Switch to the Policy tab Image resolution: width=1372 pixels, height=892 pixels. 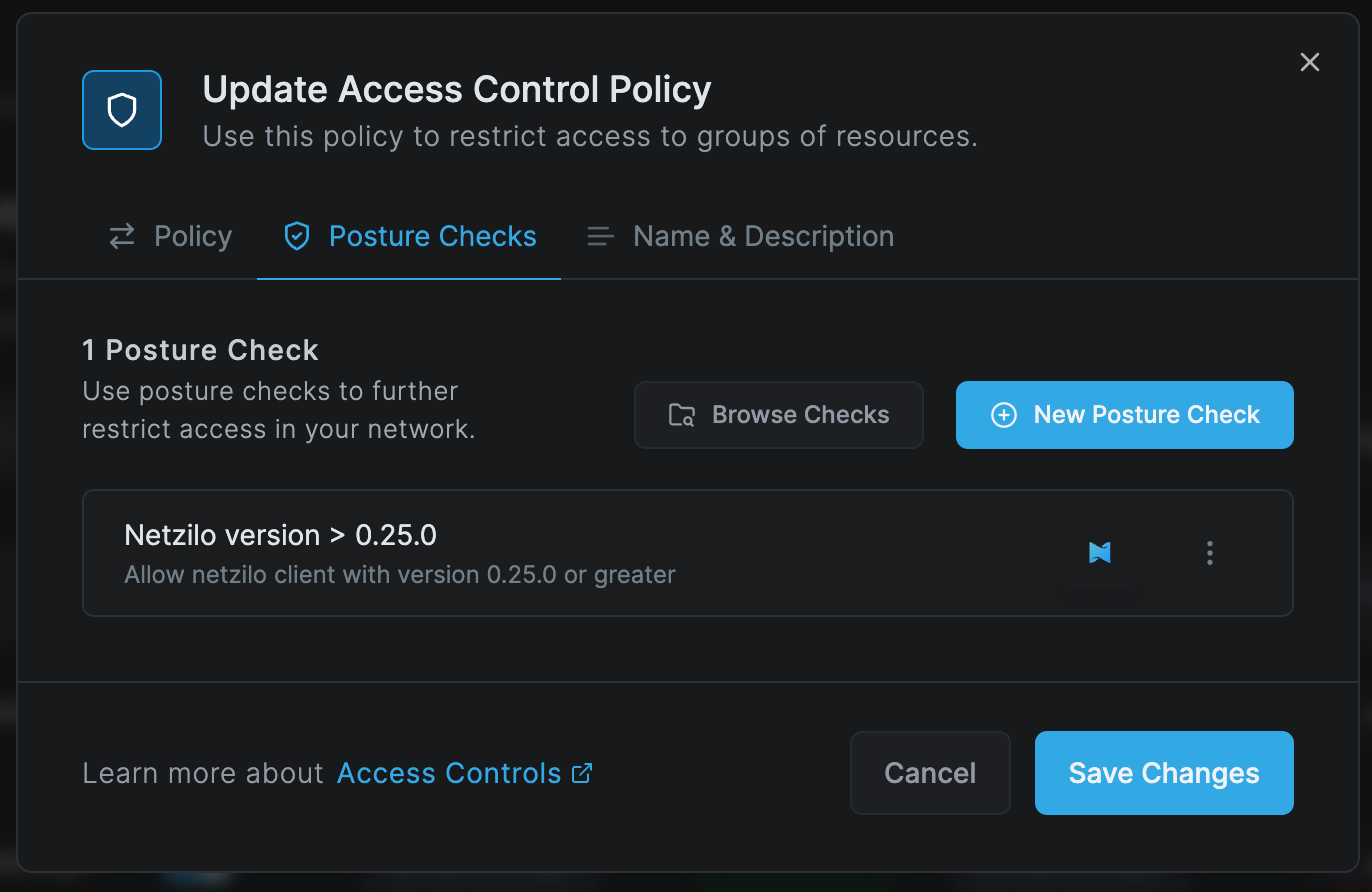(170, 237)
